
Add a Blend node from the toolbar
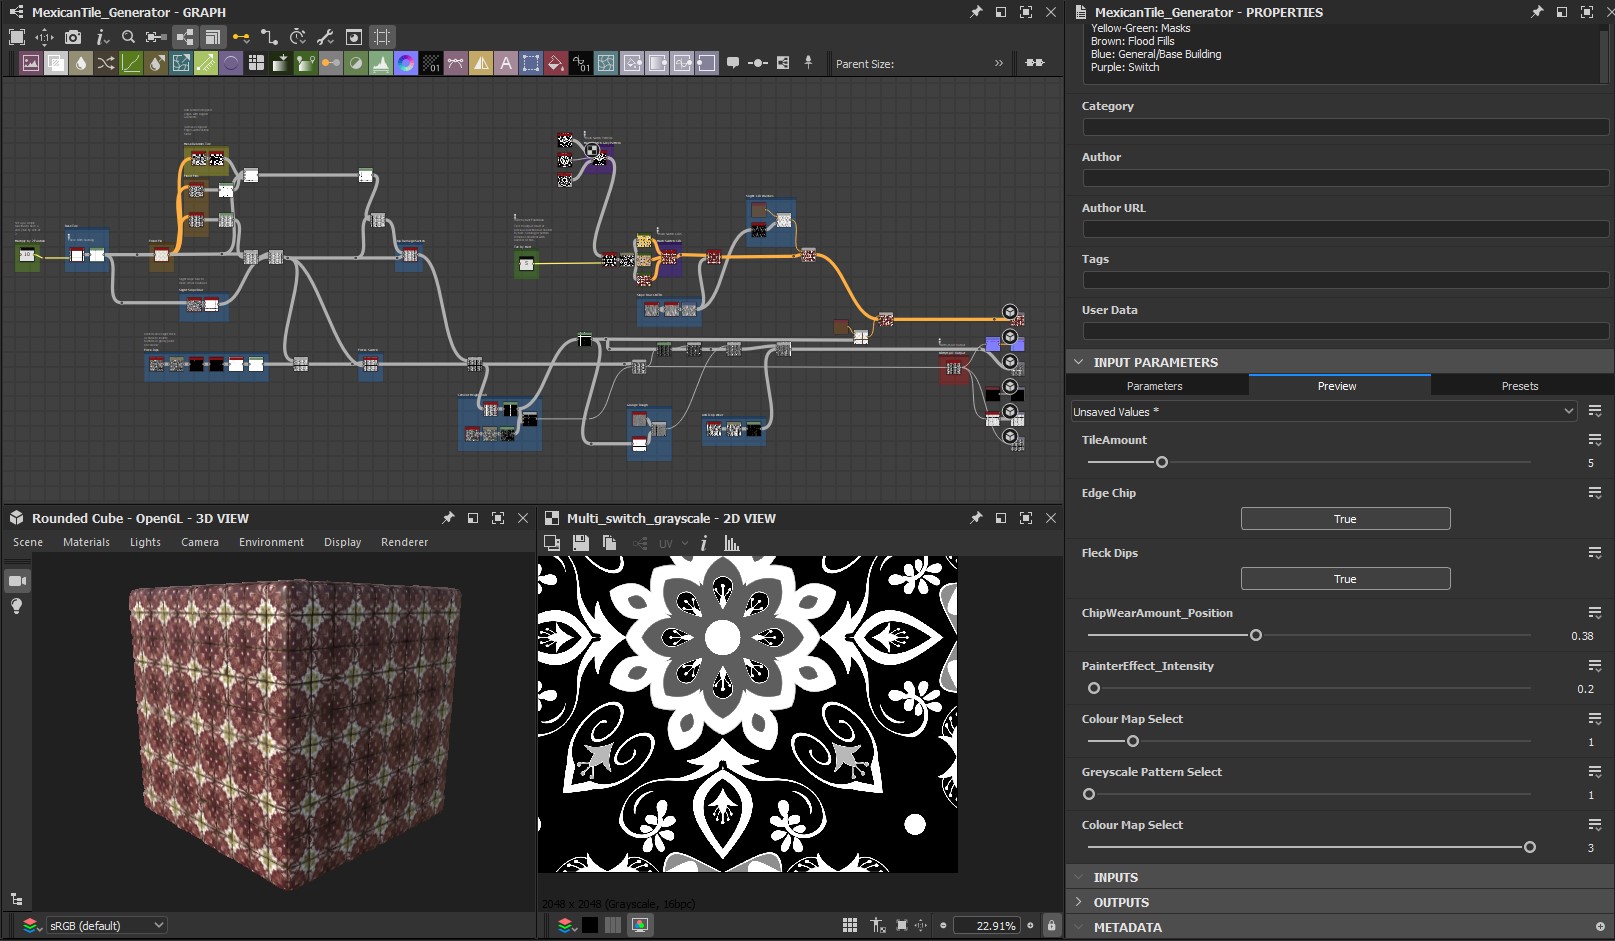coord(56,63)
